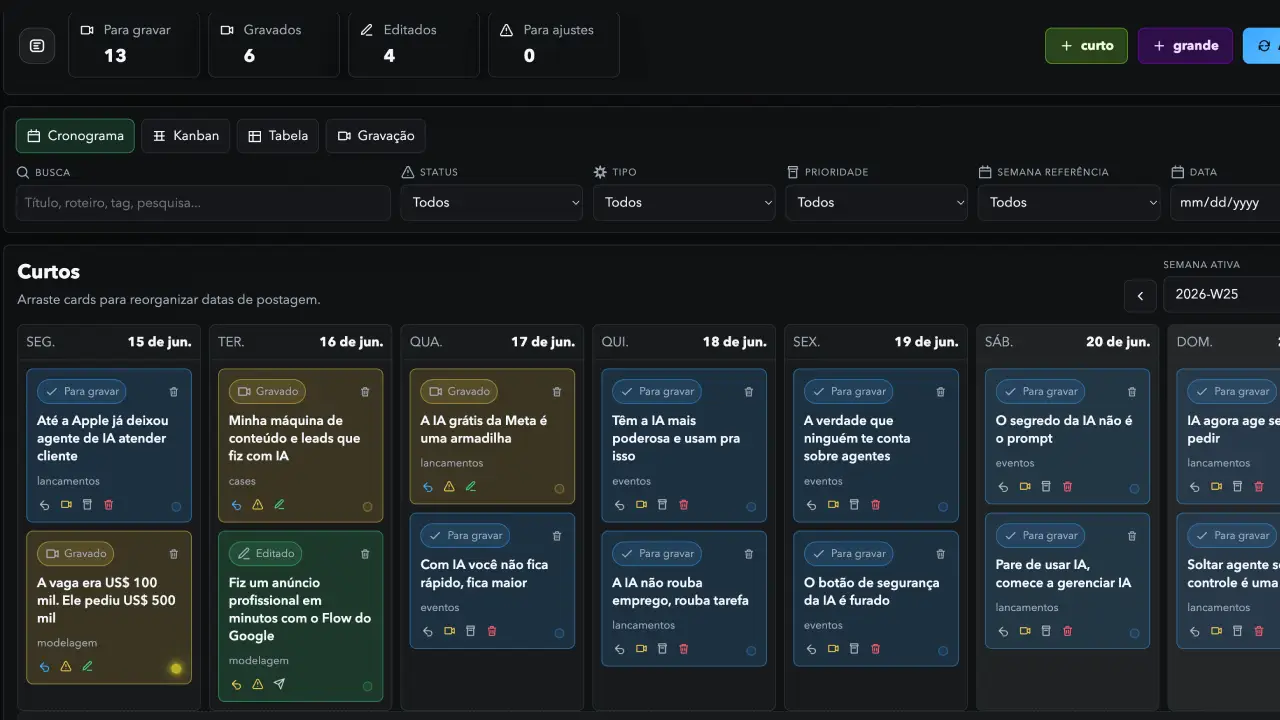The image size is (1280, 720).
Task: Click red trash icon on 'O segredo da IA' card
Action: (1067, 487)
